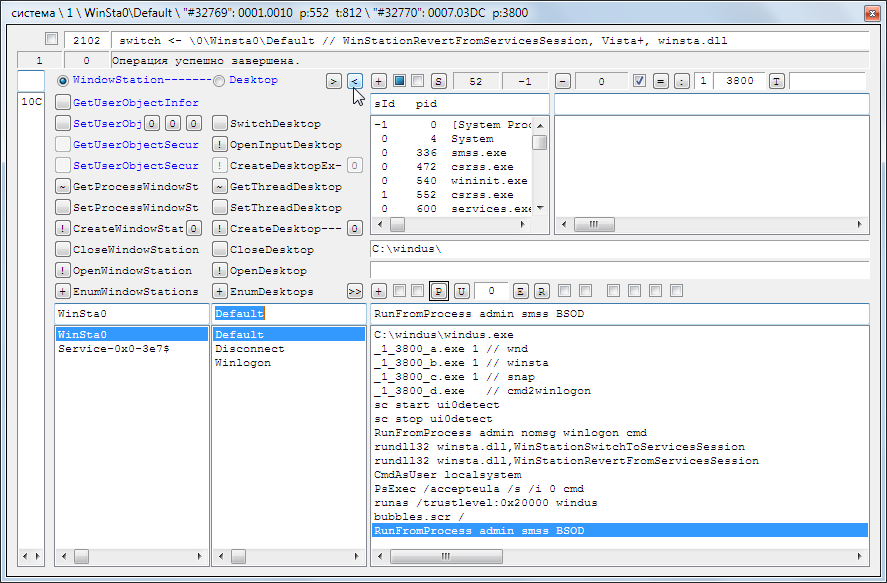Image resolution: width=887 pixels, height=583 pixels.
Task: Click the process list vertical scrollbar thumb
Action: [540, 142]
